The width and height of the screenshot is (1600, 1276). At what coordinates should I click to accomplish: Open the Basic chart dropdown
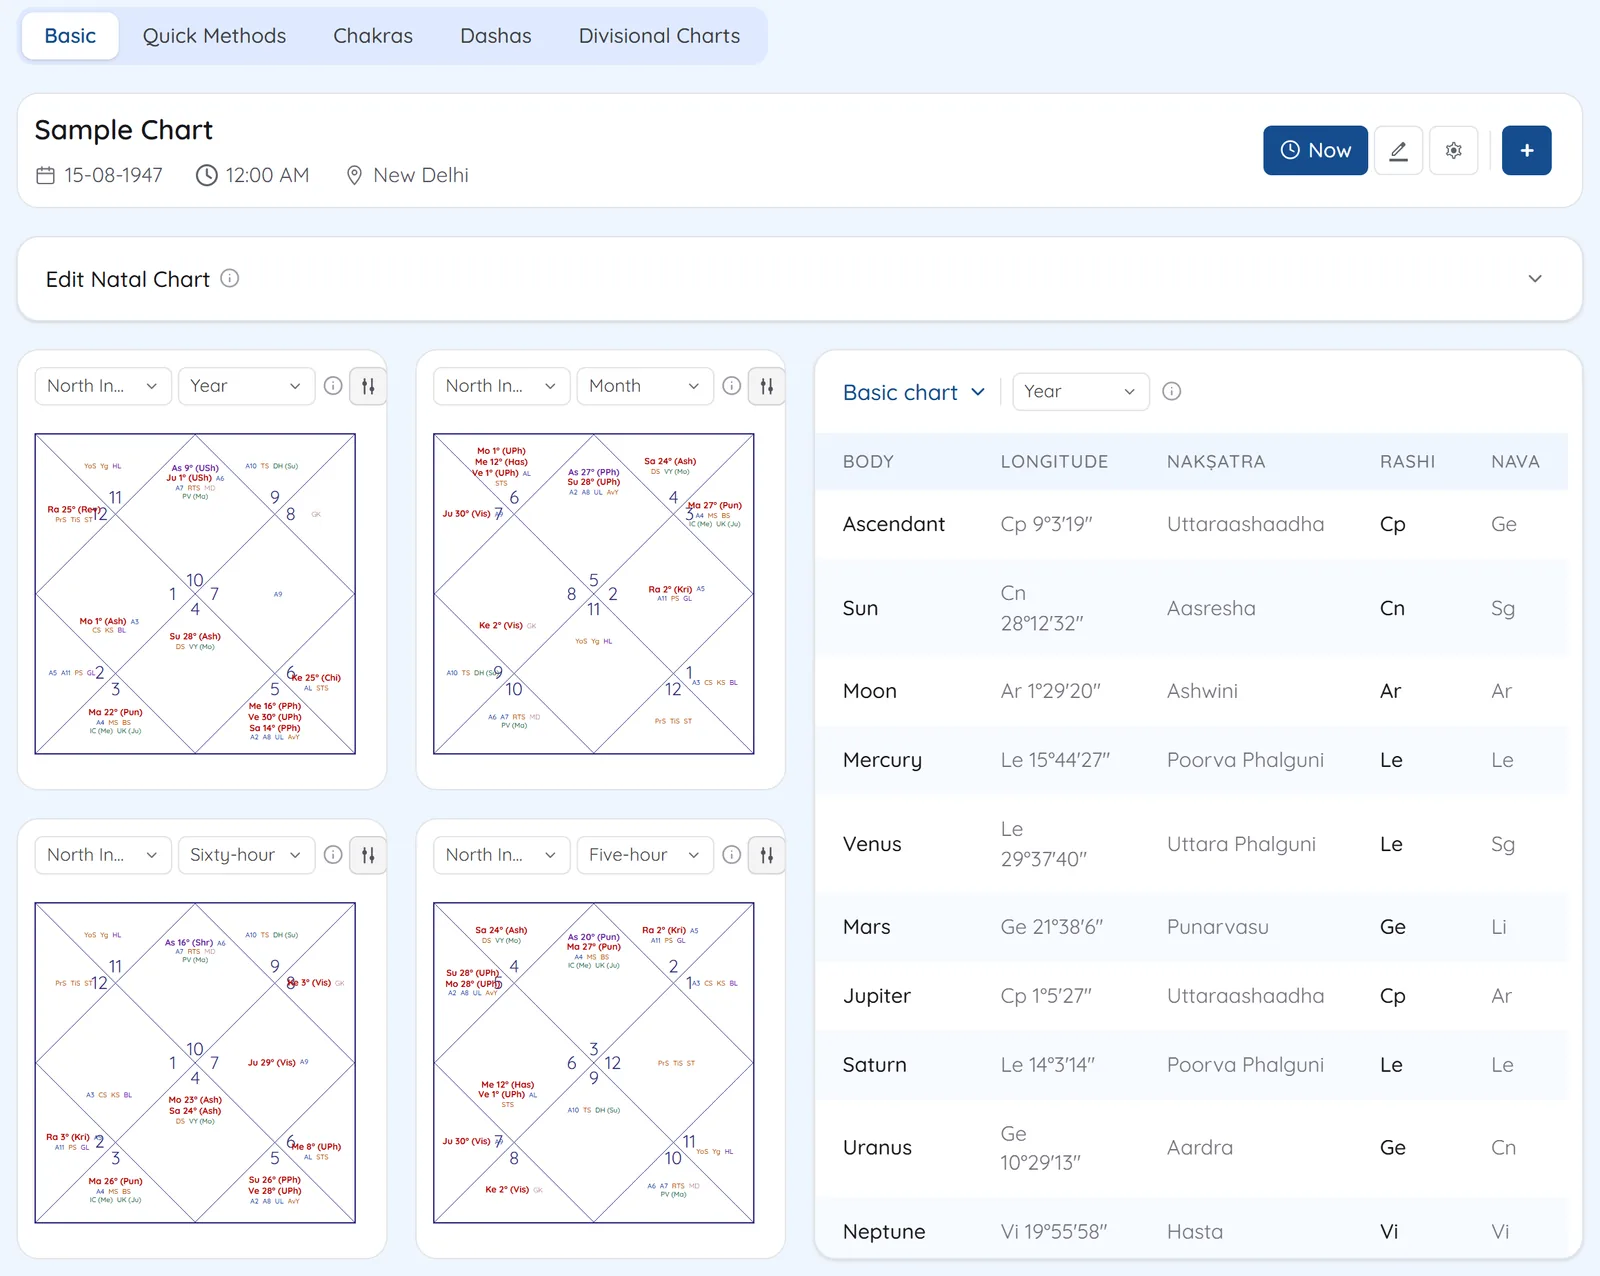914,392
